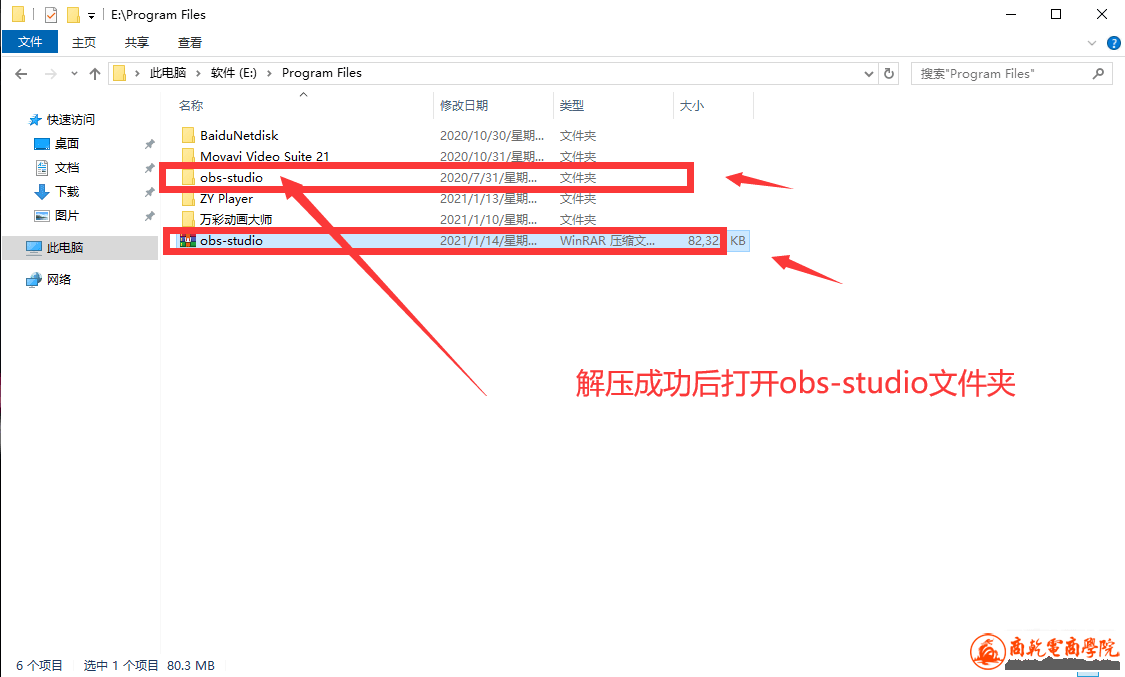Open Pictures (图片) in navigation pane
Screen dimensions: 1125x677
click(x=67, y=215)
